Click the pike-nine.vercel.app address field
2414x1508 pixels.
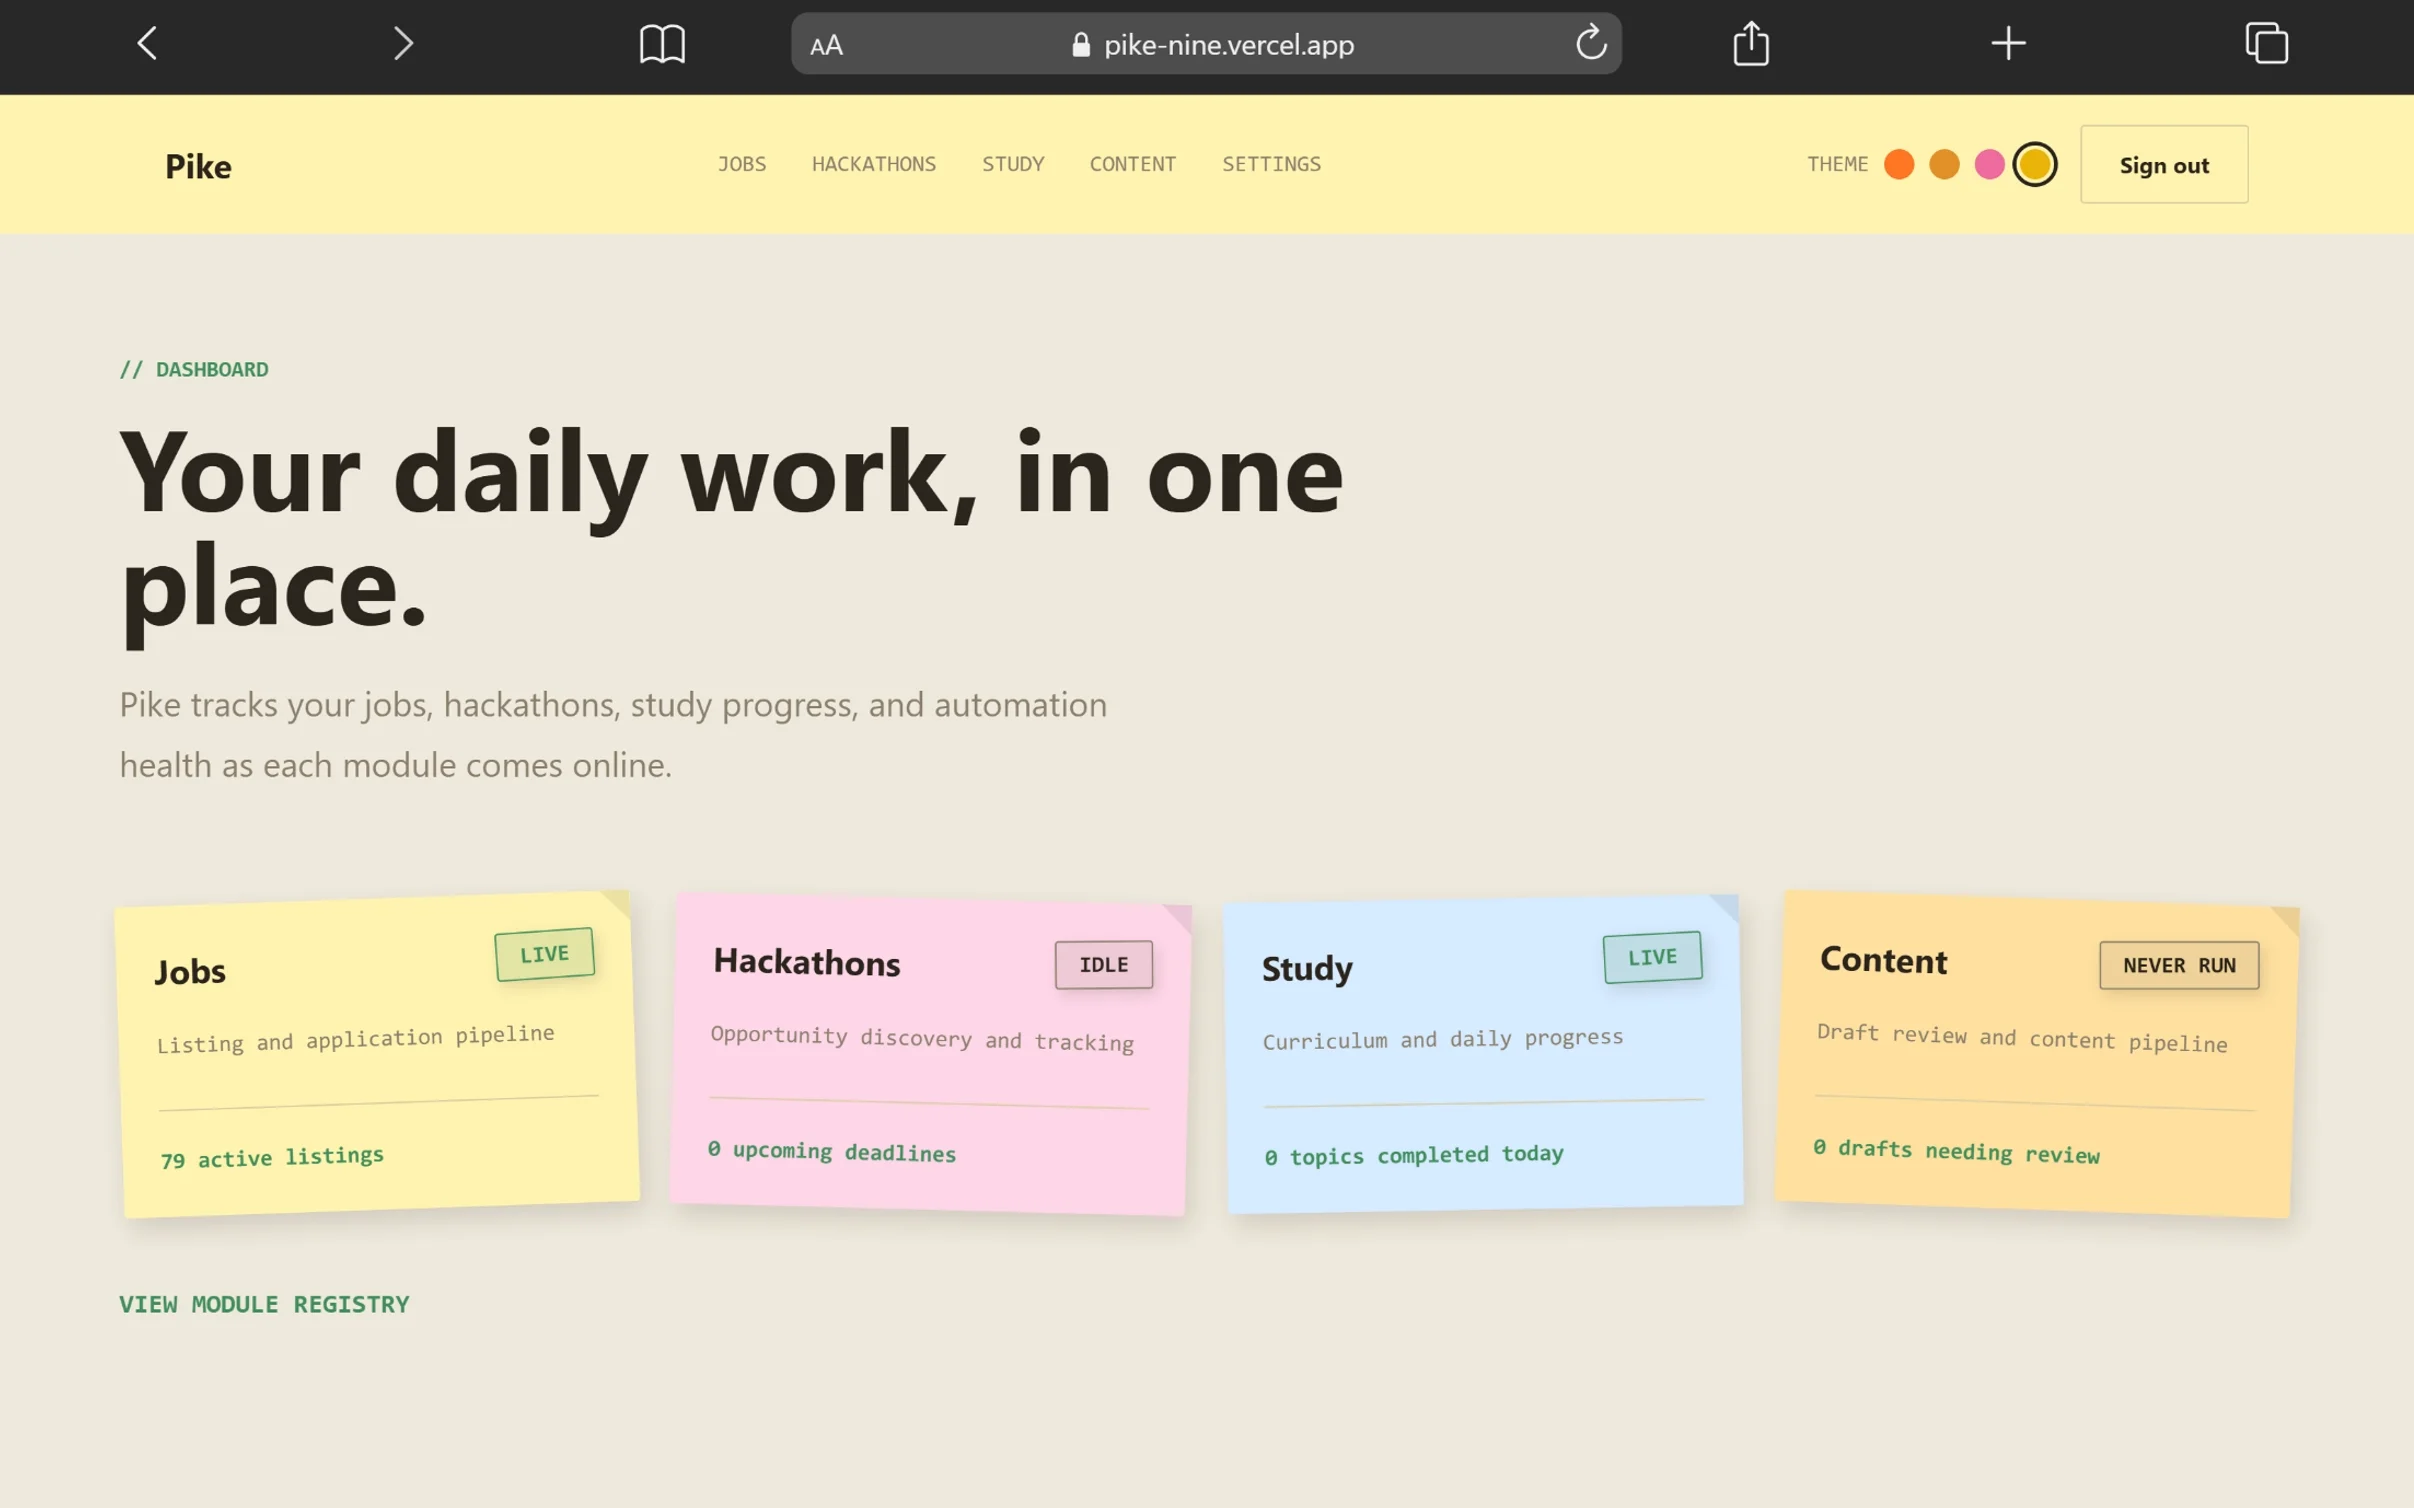[1205, 44]
